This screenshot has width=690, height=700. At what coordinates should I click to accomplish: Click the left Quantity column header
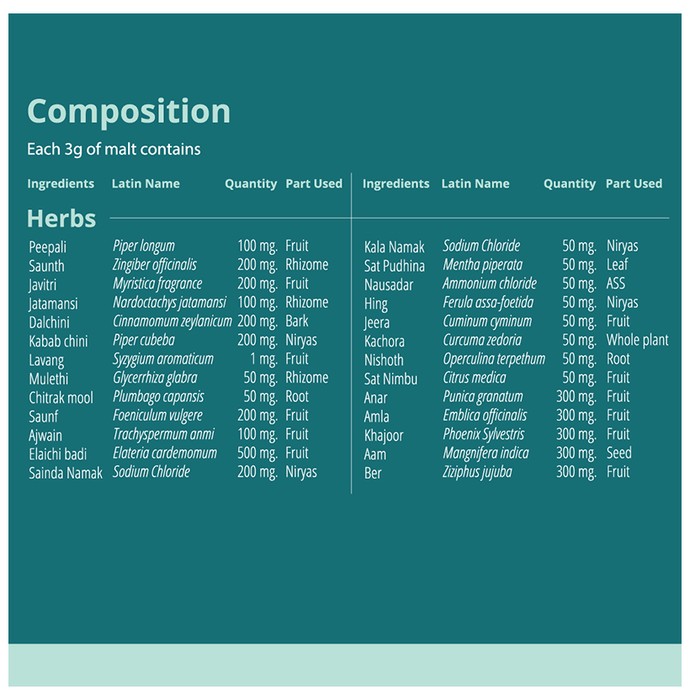tap(251, 183)
